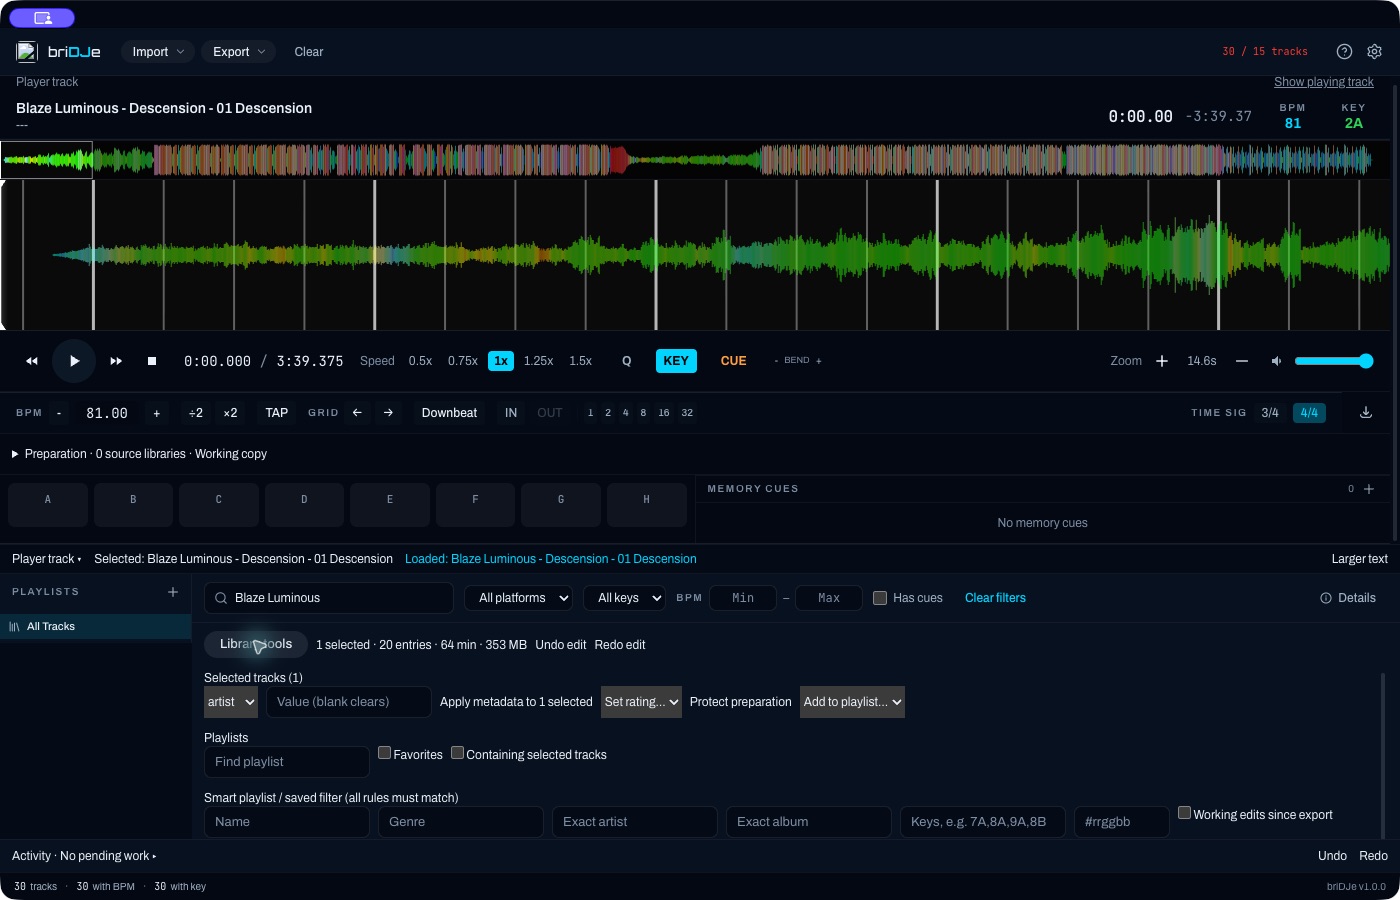Shift grid right with arrow icon
This screenshot has width=1400, height=900.
pos(388,413)
